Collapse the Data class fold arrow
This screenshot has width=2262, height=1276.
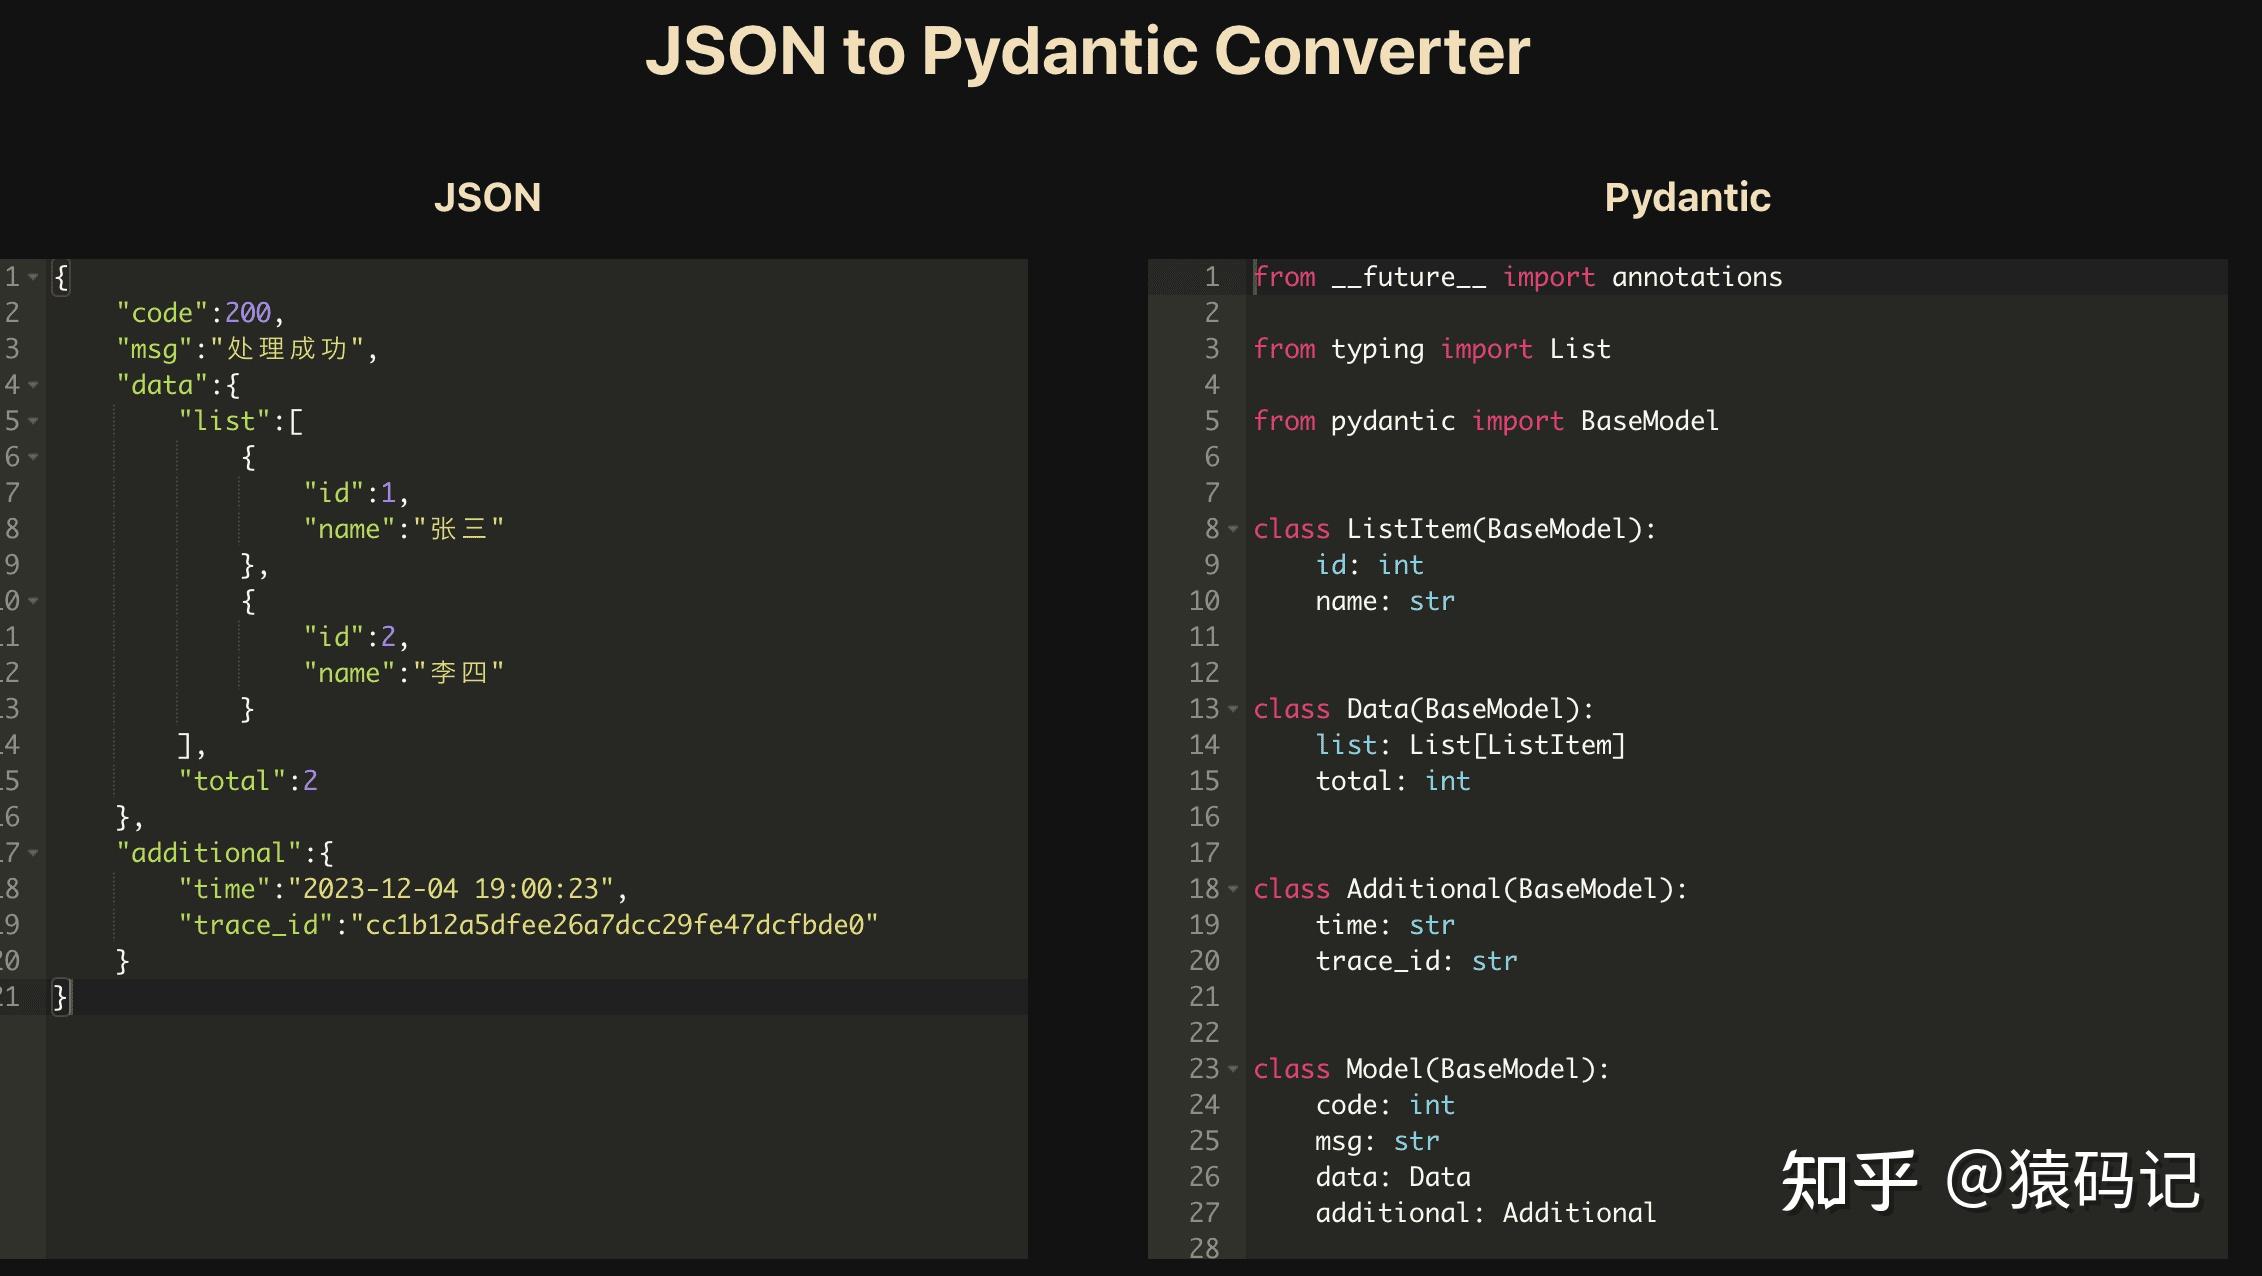[1231, 710]
